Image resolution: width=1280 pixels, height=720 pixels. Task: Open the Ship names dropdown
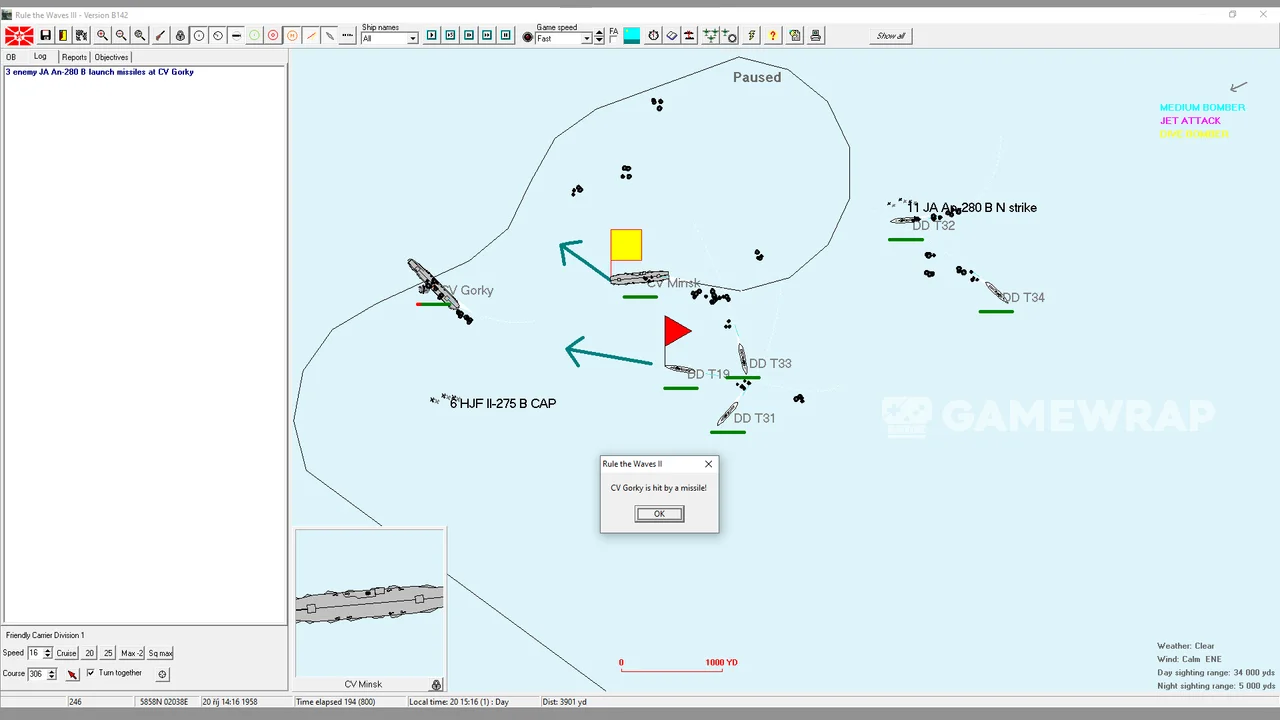coord(412,39)
